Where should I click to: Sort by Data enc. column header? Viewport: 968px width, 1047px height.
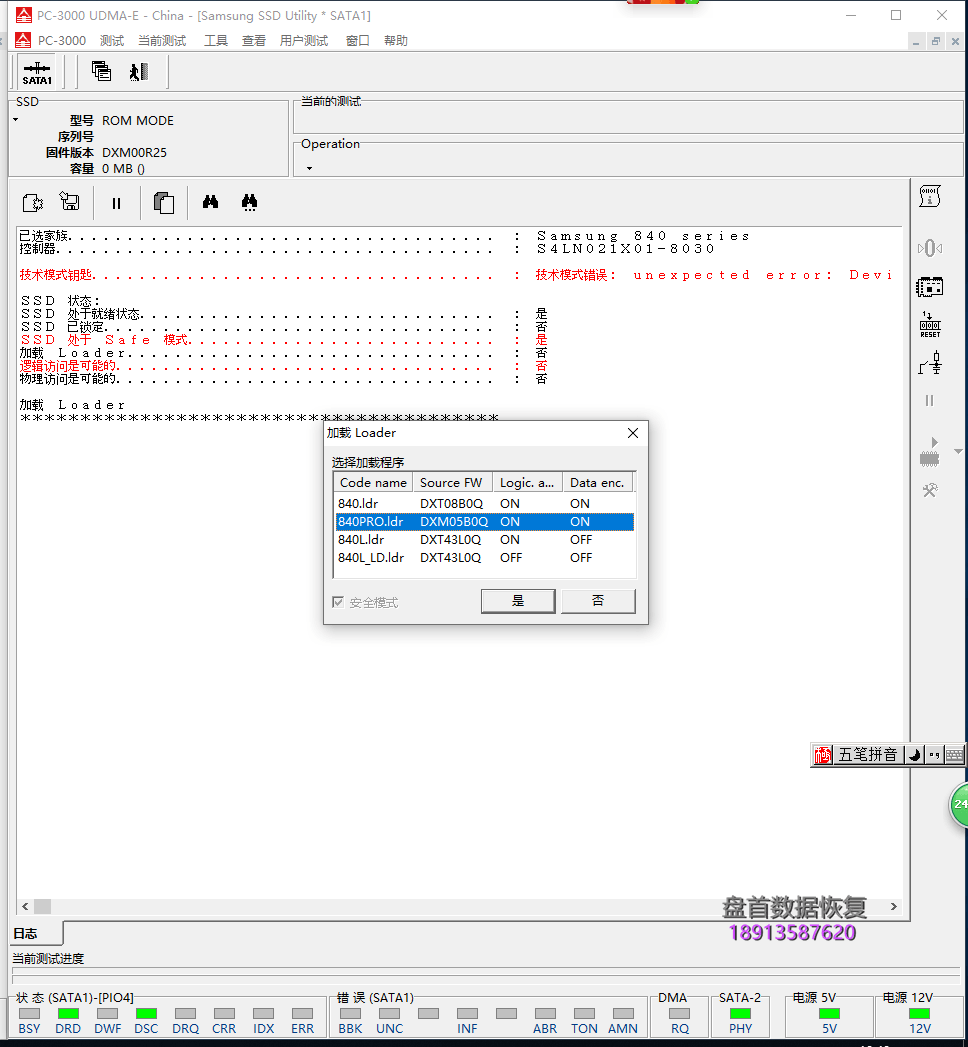[597, 483]
